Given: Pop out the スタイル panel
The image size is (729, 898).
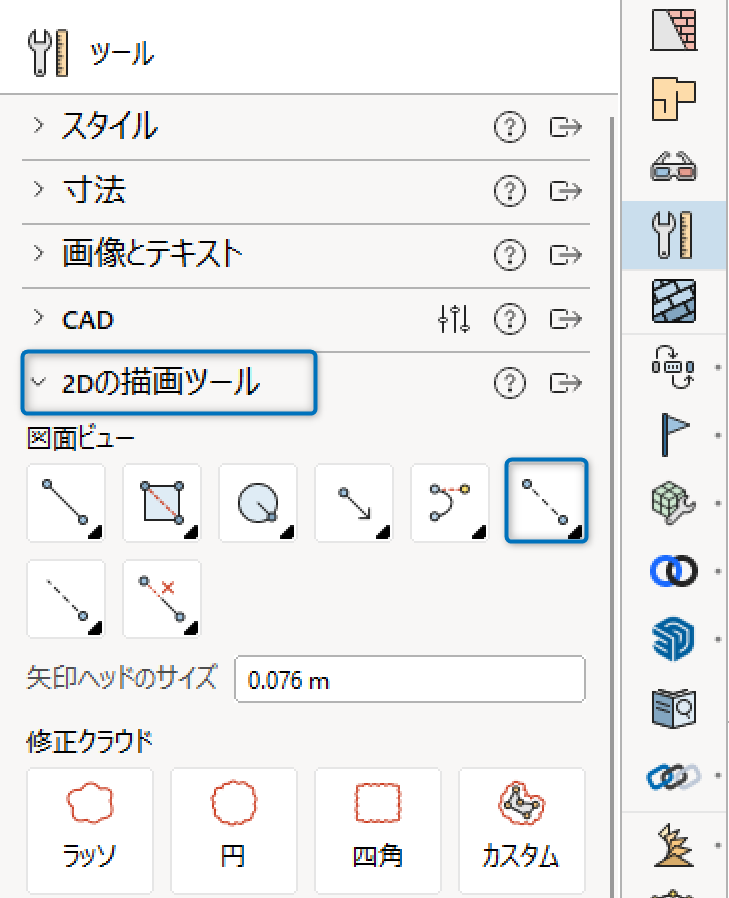Looking at the screenshot, I should click(x=566, y=127).
